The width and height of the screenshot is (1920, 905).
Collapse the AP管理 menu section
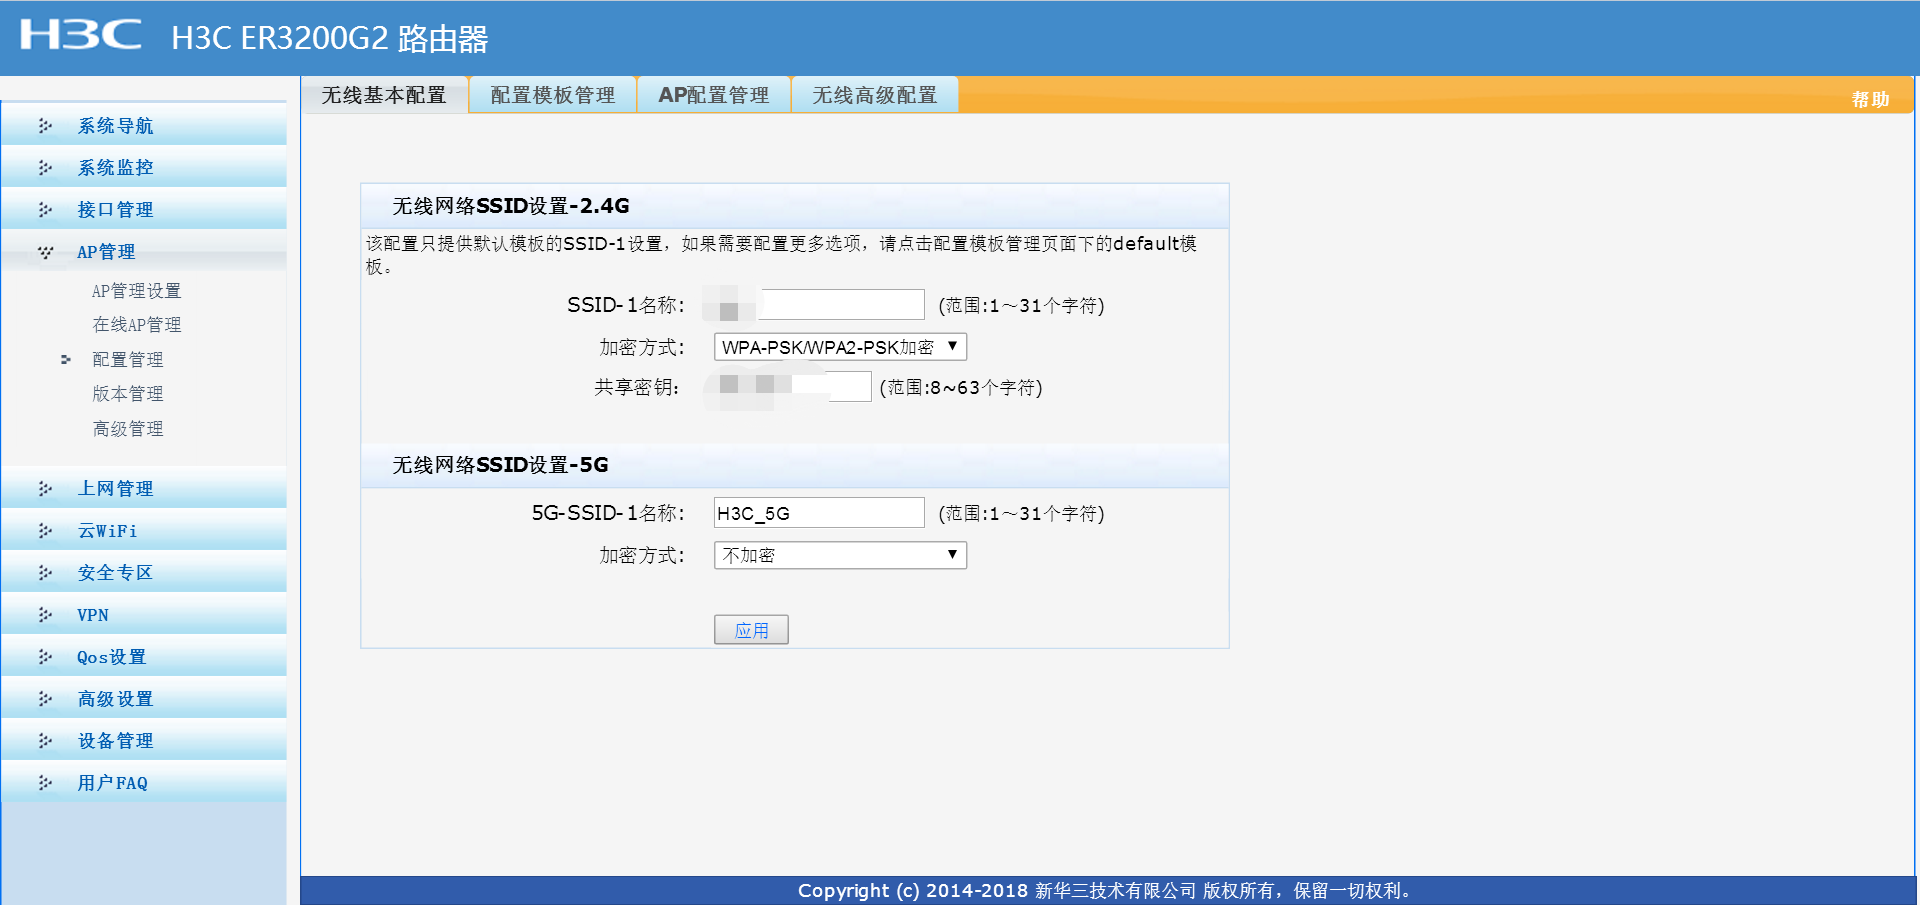pos(144,252)
